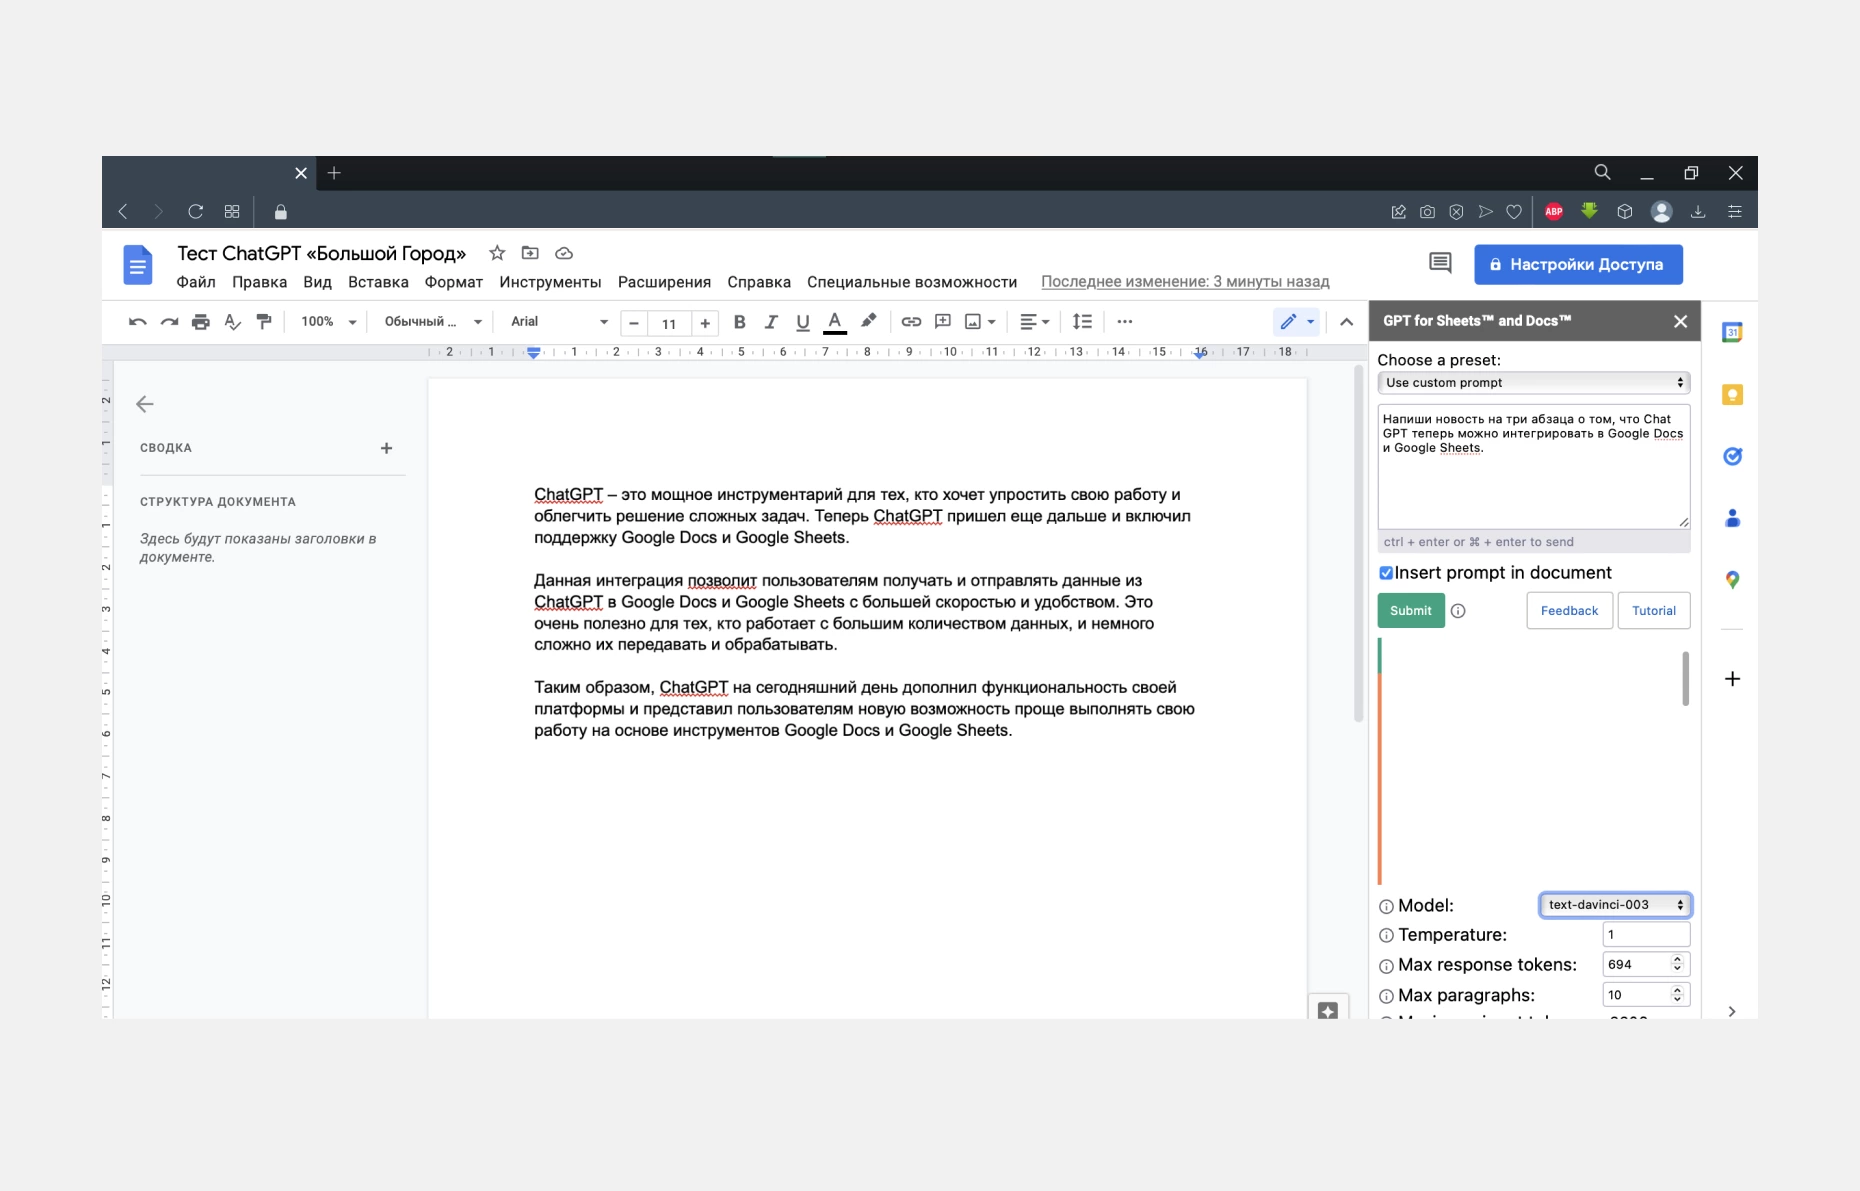
Task: Open highlight color marker
Action: [x=868, y=321]
